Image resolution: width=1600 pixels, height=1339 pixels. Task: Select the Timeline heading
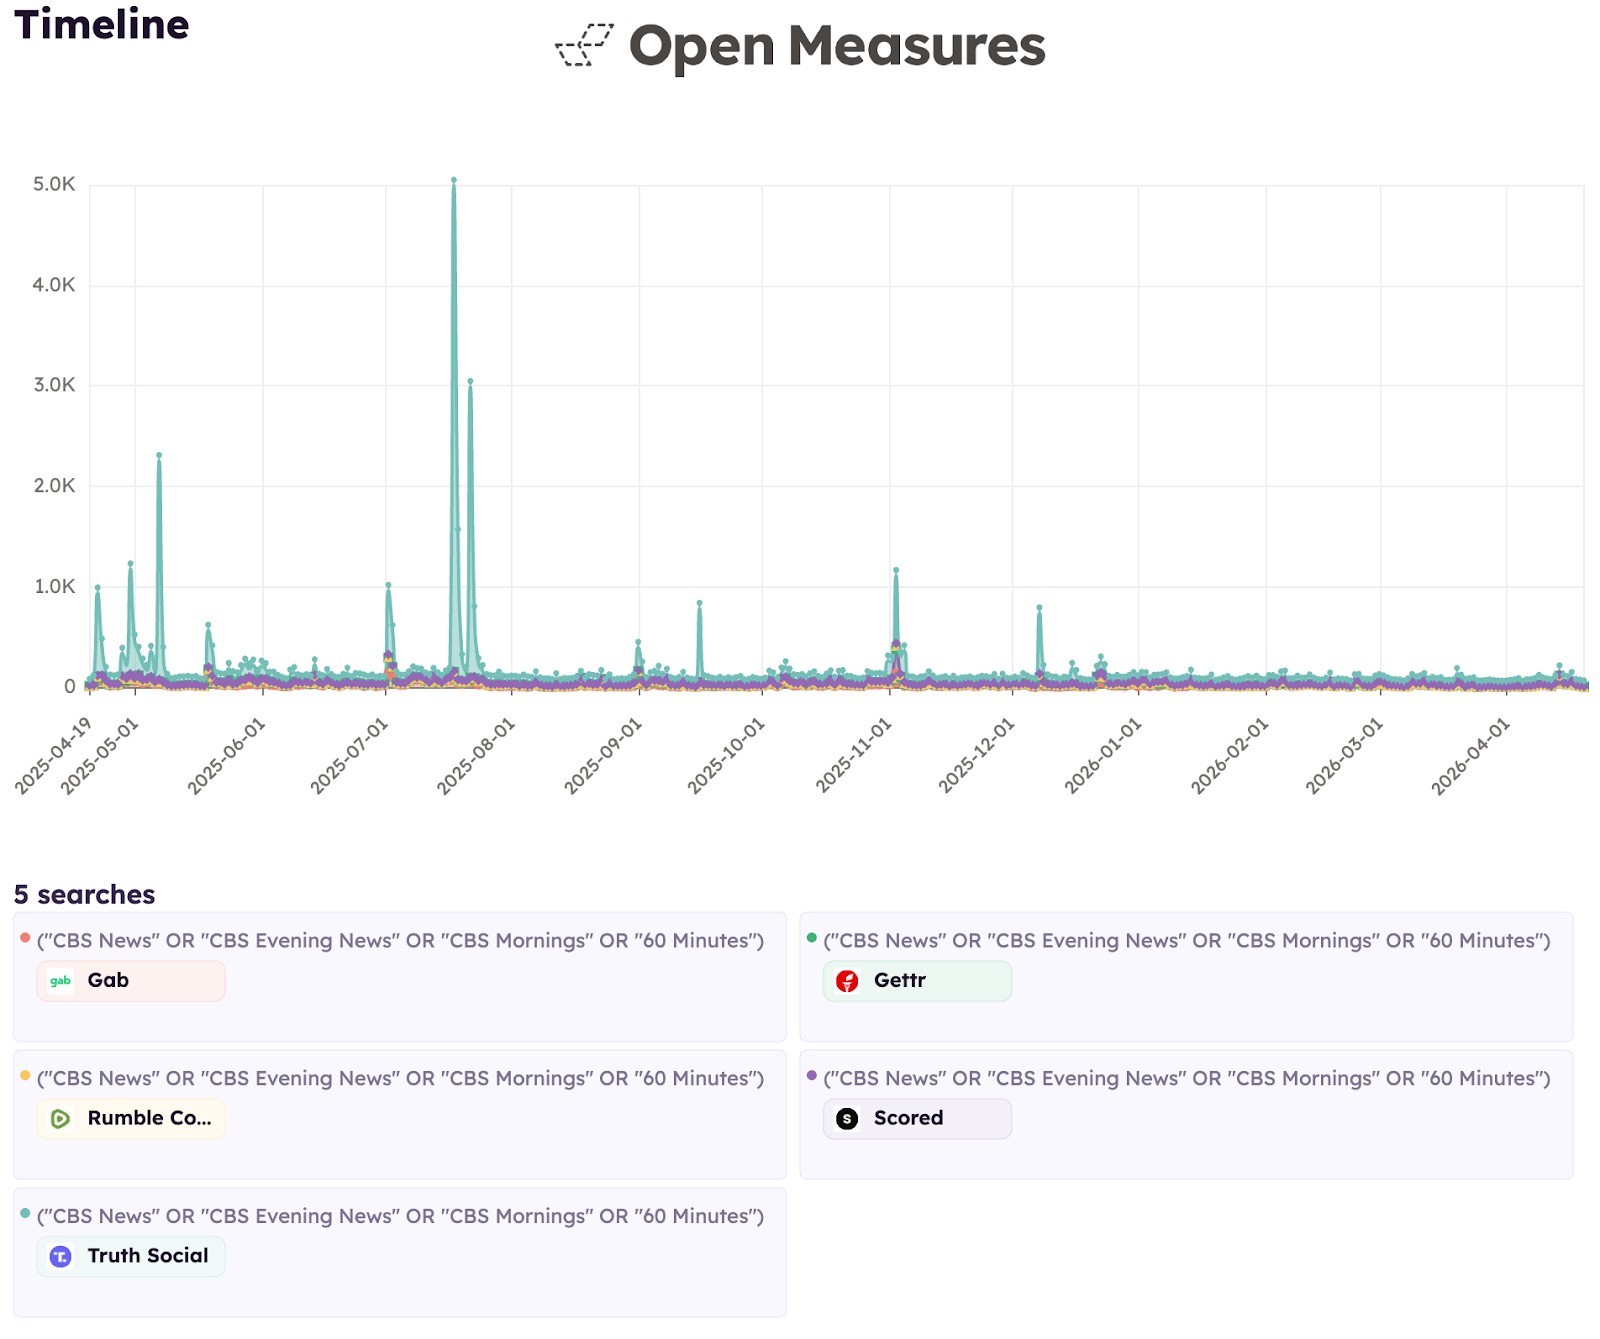[98, 25]
